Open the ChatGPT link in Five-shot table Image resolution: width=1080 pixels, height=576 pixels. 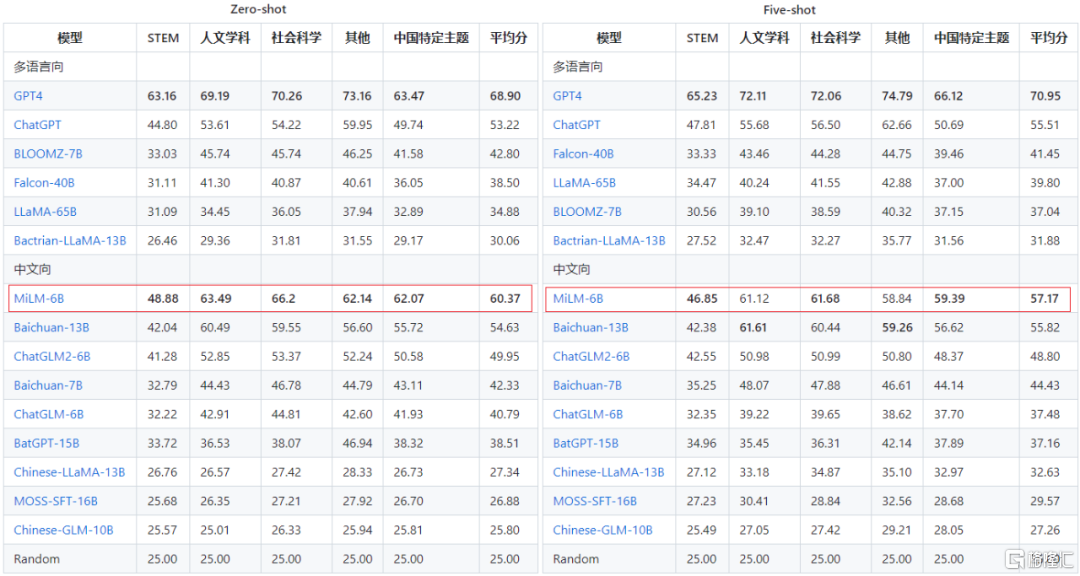tap(577, 125)
